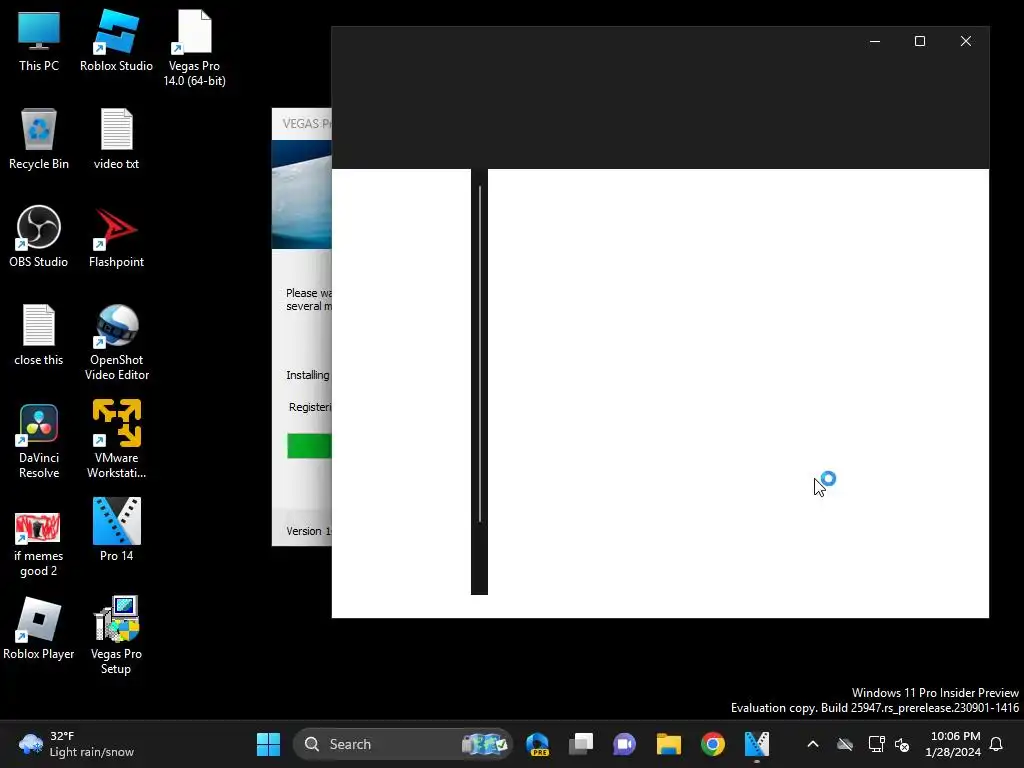
Task: Open Google Chrome from taskbar
Action: coord(712,744)
